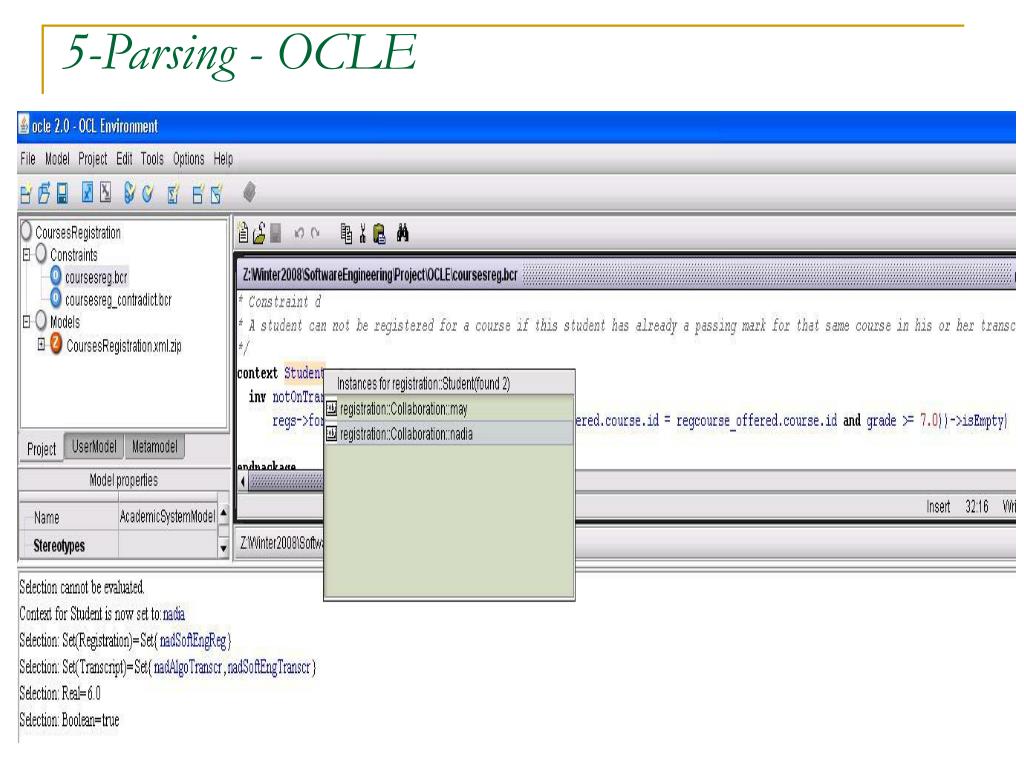Click the editor's disabled Save icon
The height and width of the screenshot is (768, 1024).
(x=276, y=233)
